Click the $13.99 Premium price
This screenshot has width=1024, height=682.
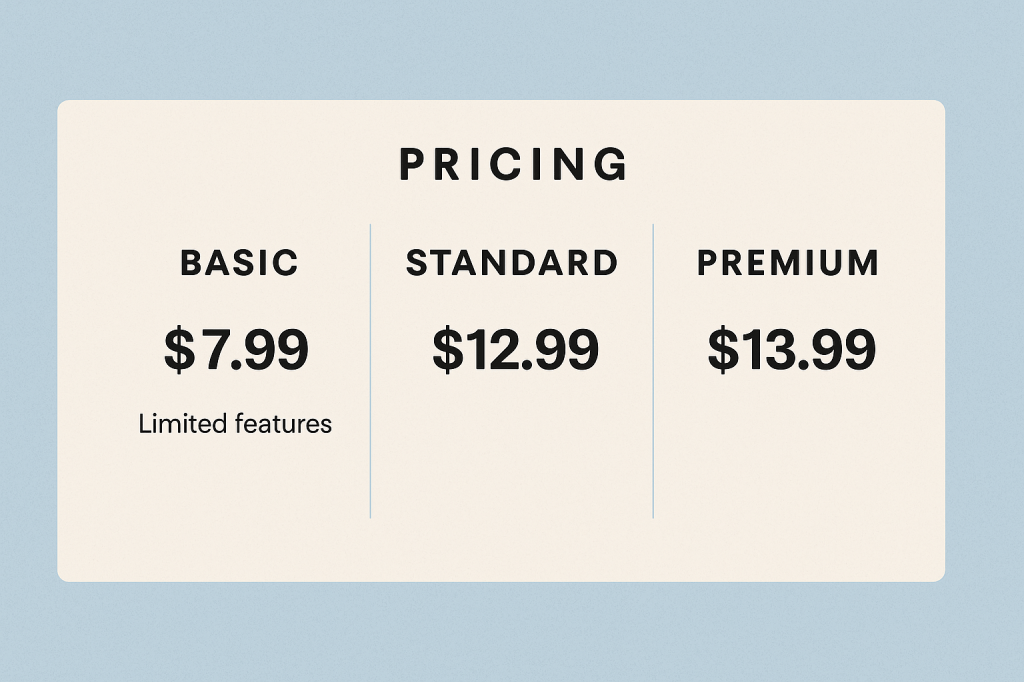[x=791, y=350]
